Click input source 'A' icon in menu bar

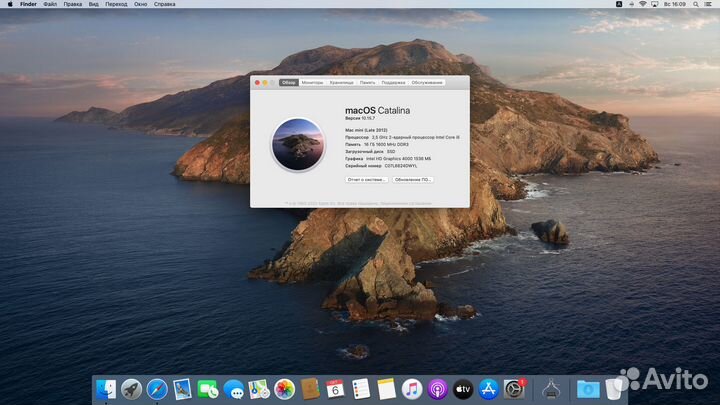[x=619, y=4]
